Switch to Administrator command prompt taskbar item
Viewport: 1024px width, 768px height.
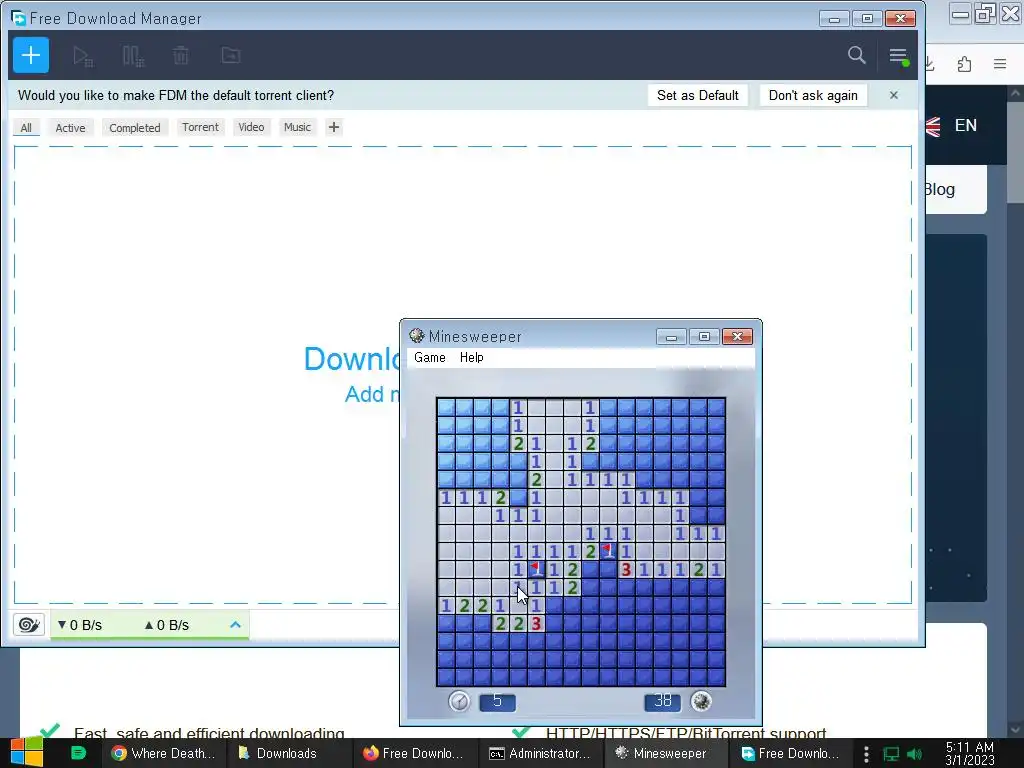540,754
